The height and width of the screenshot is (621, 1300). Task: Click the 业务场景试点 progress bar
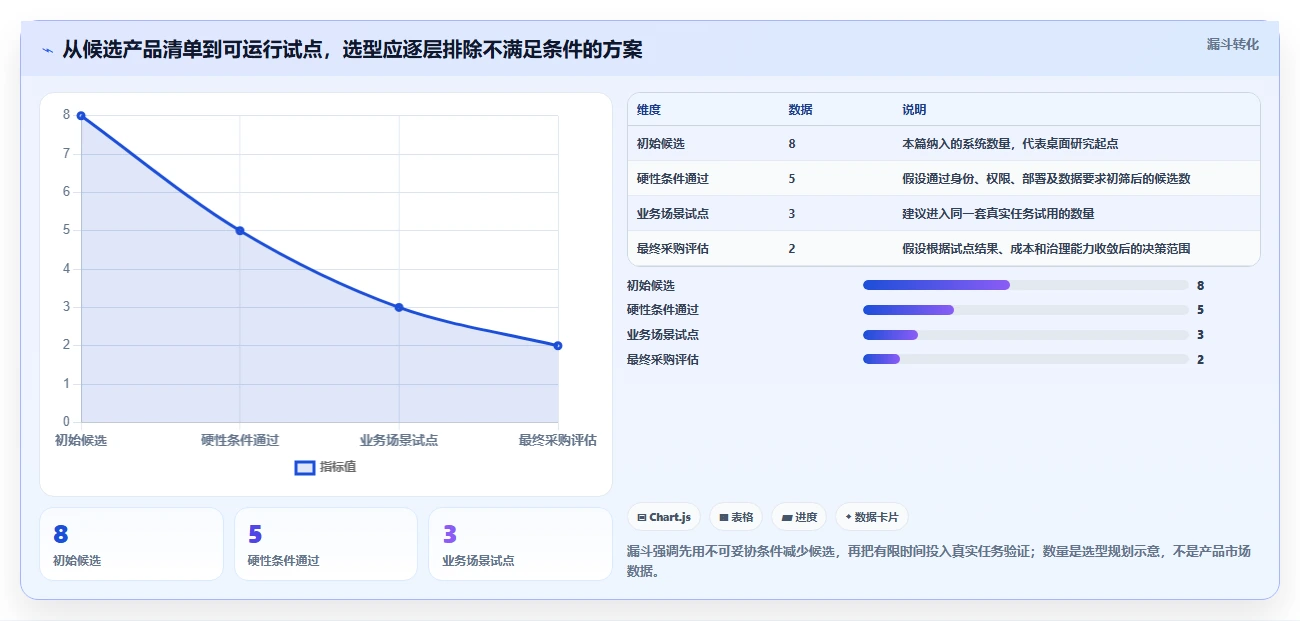point(1026,335)
